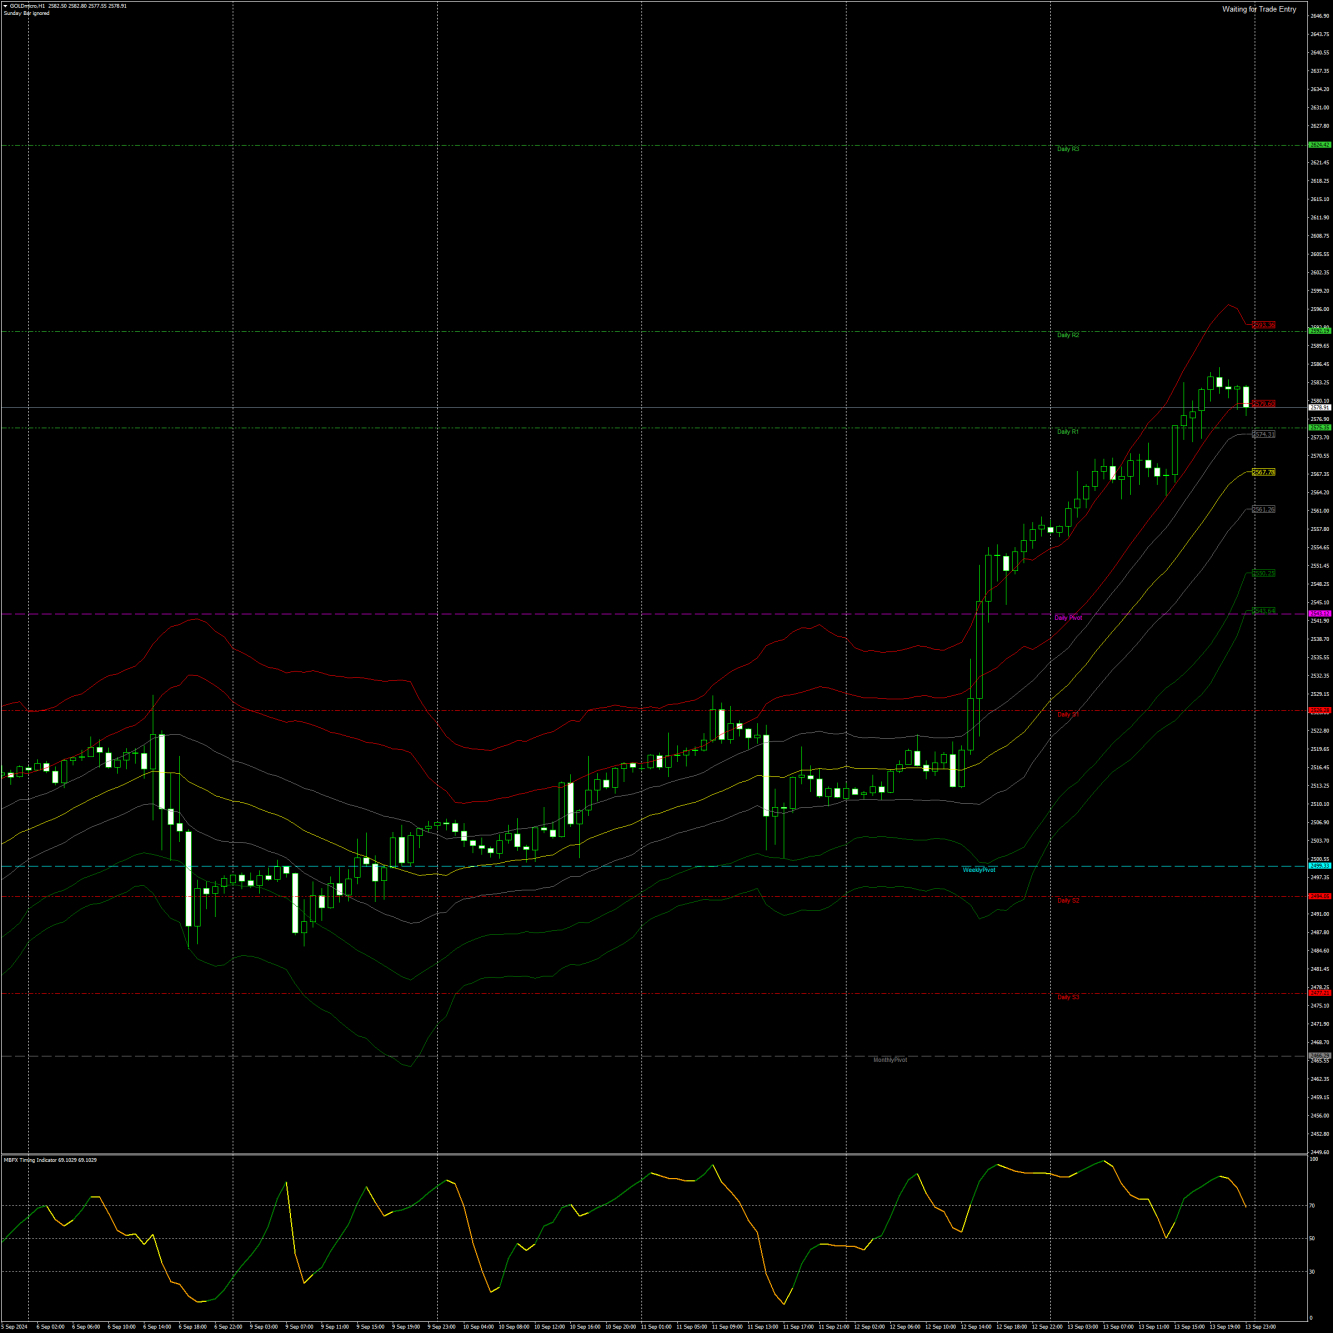1333x1333 pixels.
Task: Select the red 'Daily S2' label
Action: 1068,900
